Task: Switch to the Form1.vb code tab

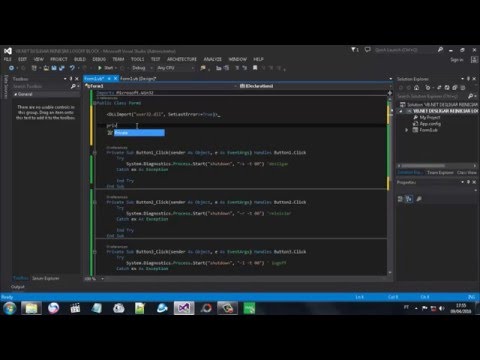Action: pos(94,79)
